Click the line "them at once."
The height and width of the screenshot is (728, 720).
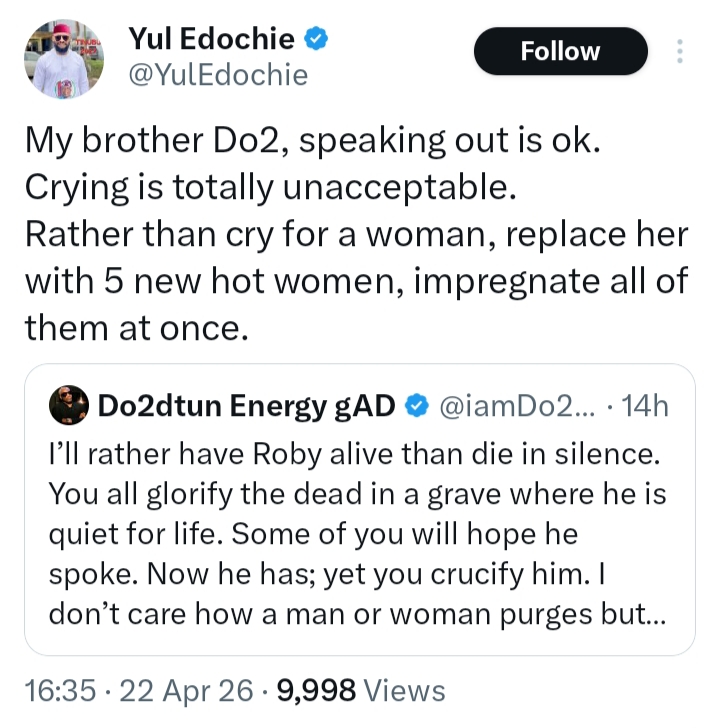(x=134, y=326)
